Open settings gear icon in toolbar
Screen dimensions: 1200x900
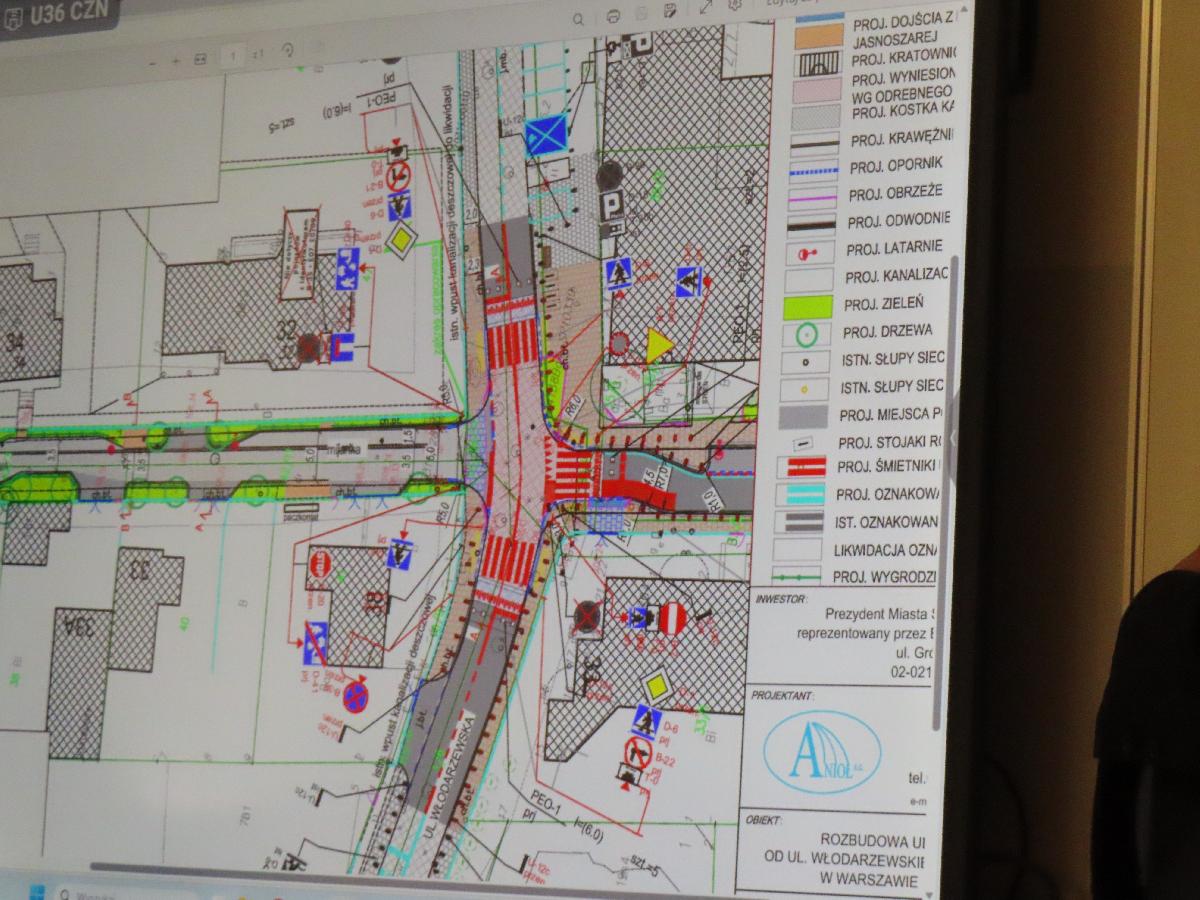[736, 4]
